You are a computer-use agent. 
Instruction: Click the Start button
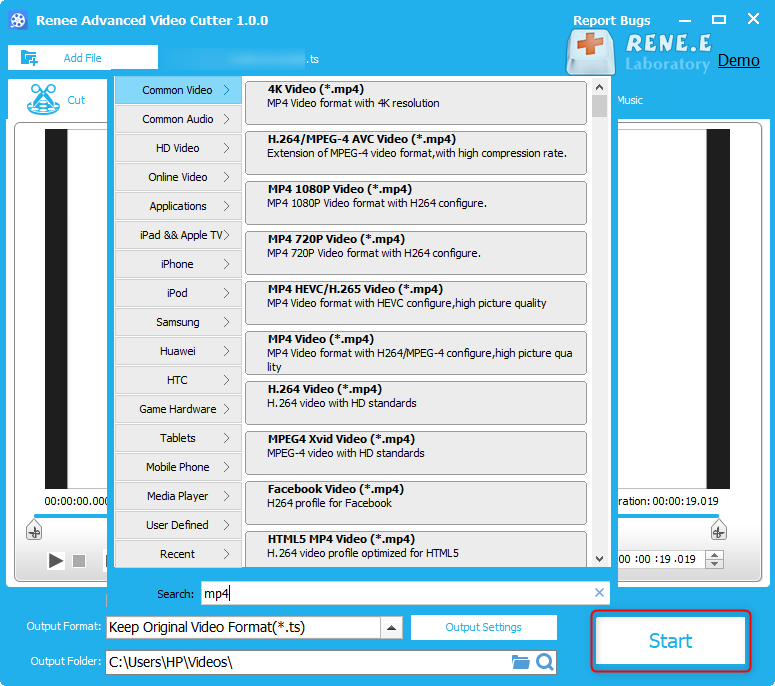(x=671, y=641)
